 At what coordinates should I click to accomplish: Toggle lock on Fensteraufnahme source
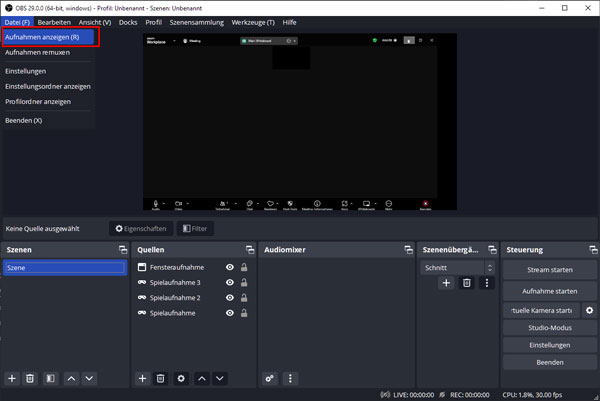pyautogui.click(x=244, y=267)
